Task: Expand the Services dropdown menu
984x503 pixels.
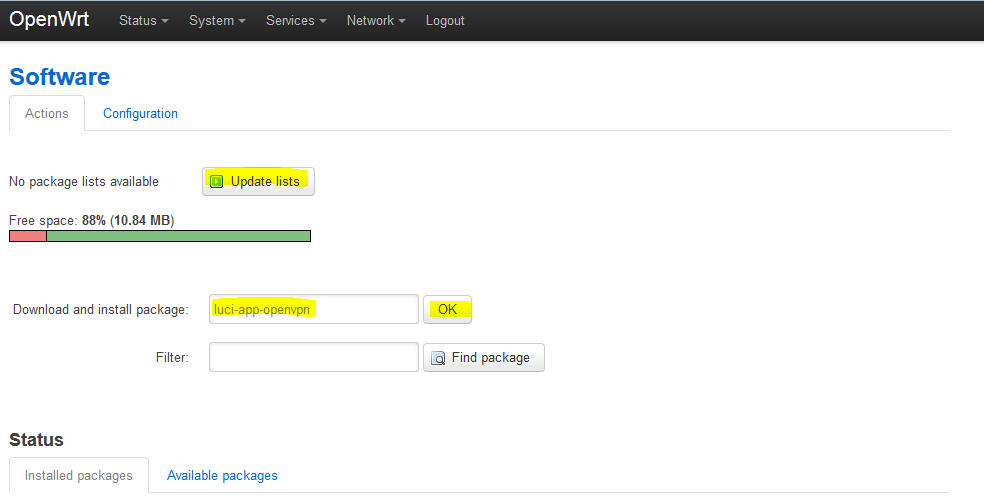Action: [296, 21]
